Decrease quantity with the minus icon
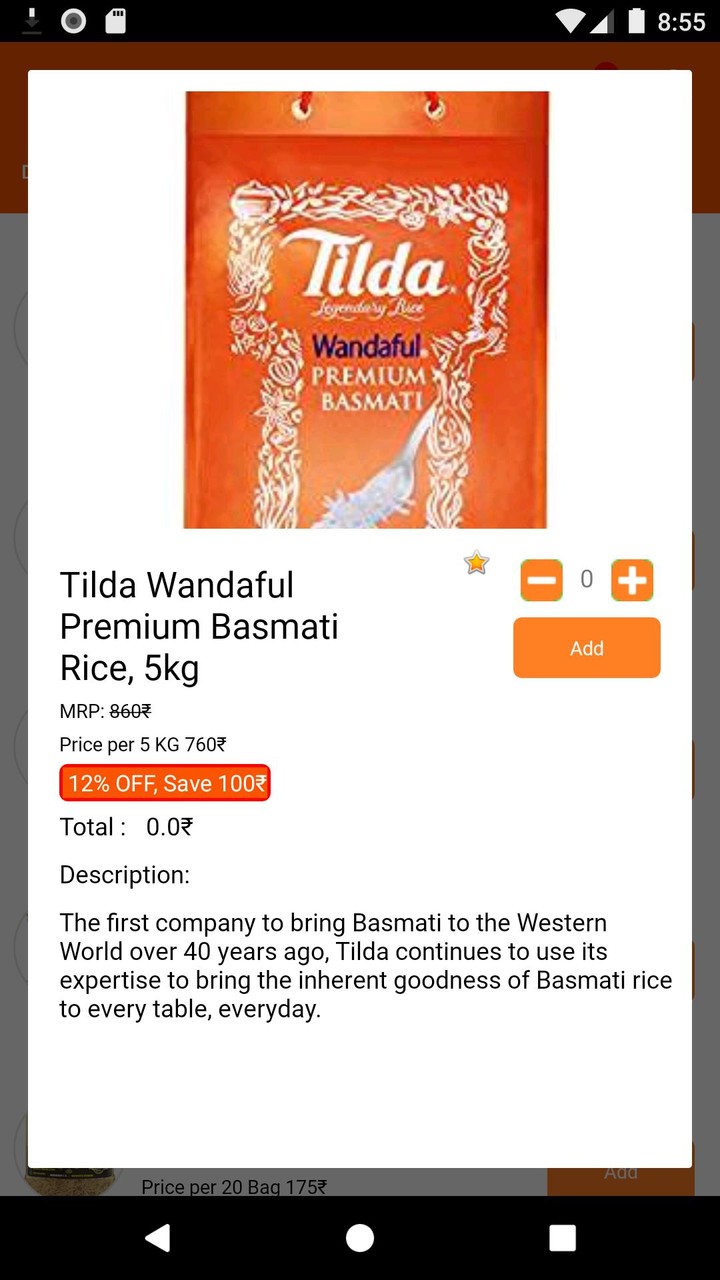Viewport: 720px width, 1280px height. click(x=541, y=580)
